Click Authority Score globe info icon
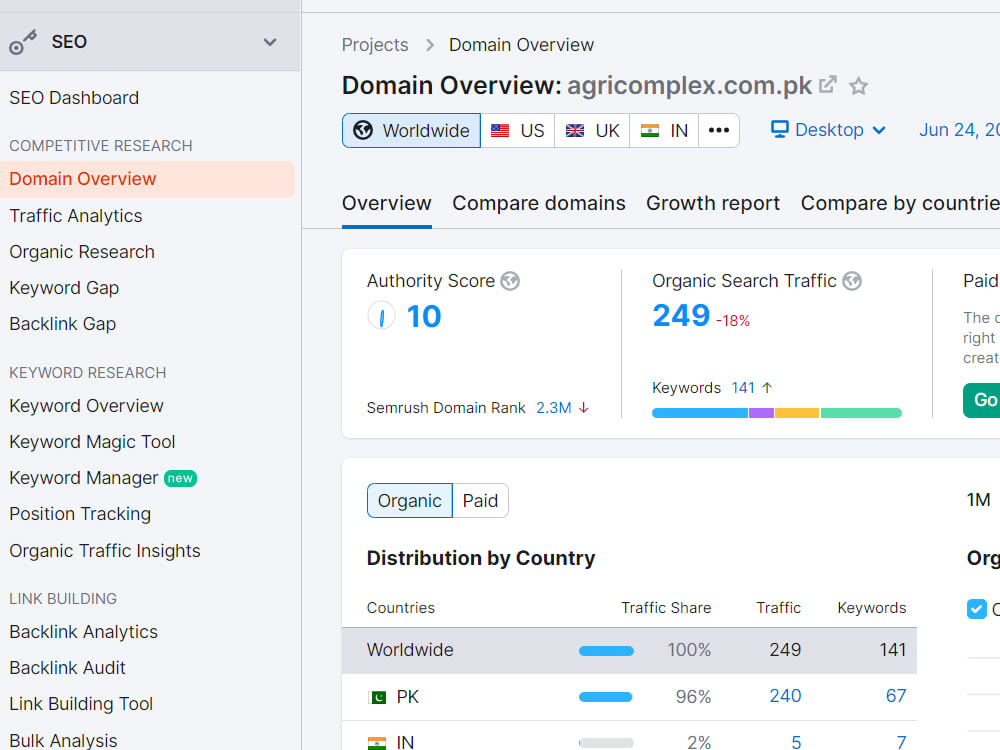This screenshot has width=1000, height=750. click(x=510, y=281)
